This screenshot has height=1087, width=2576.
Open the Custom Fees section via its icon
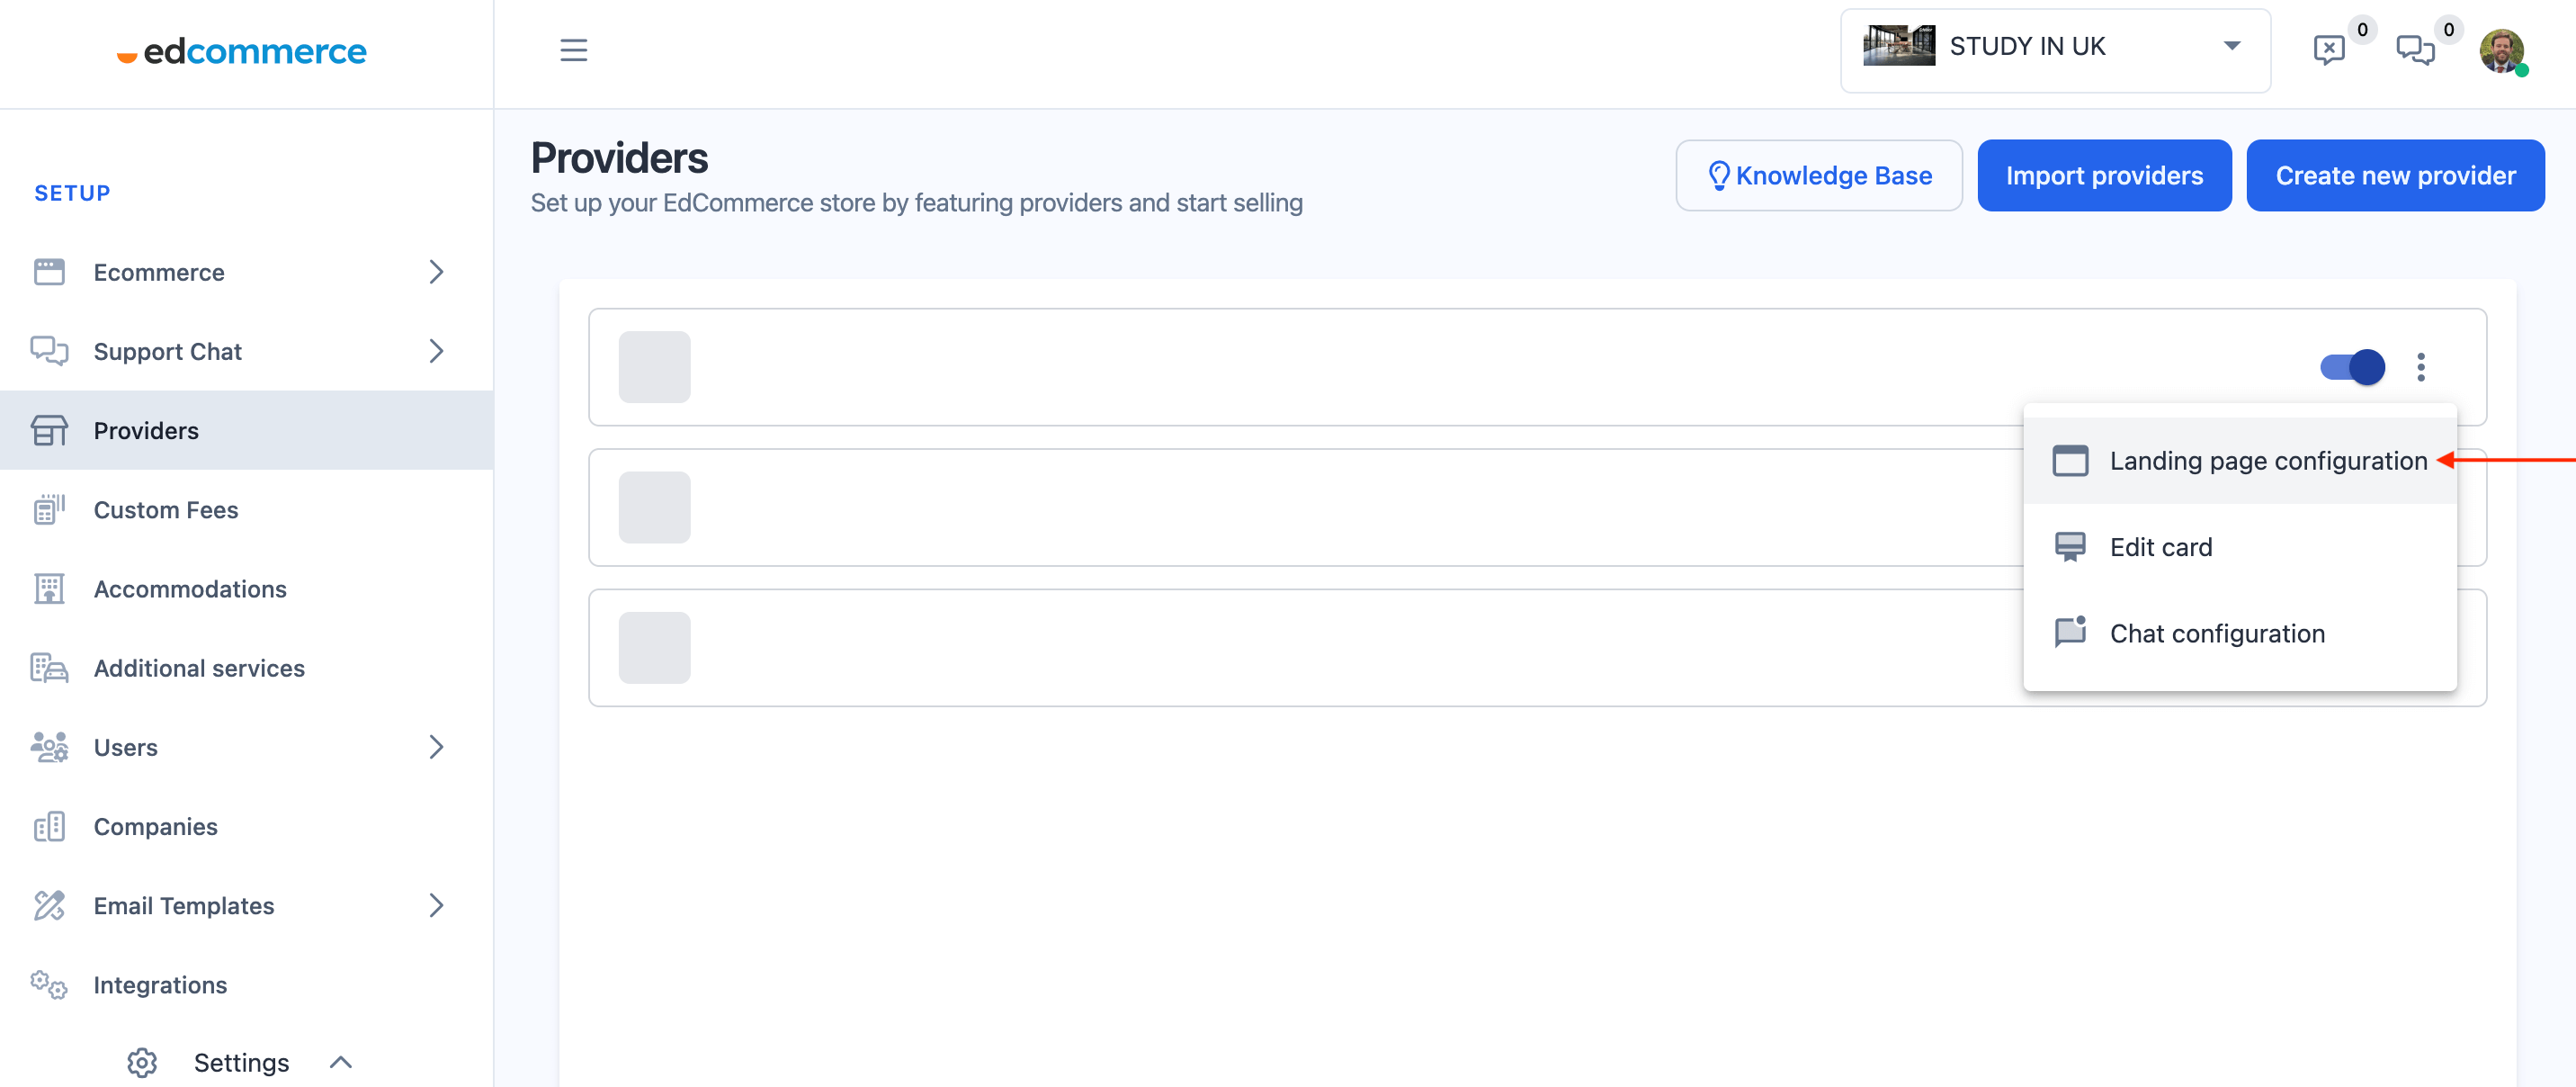click(49, 509)
